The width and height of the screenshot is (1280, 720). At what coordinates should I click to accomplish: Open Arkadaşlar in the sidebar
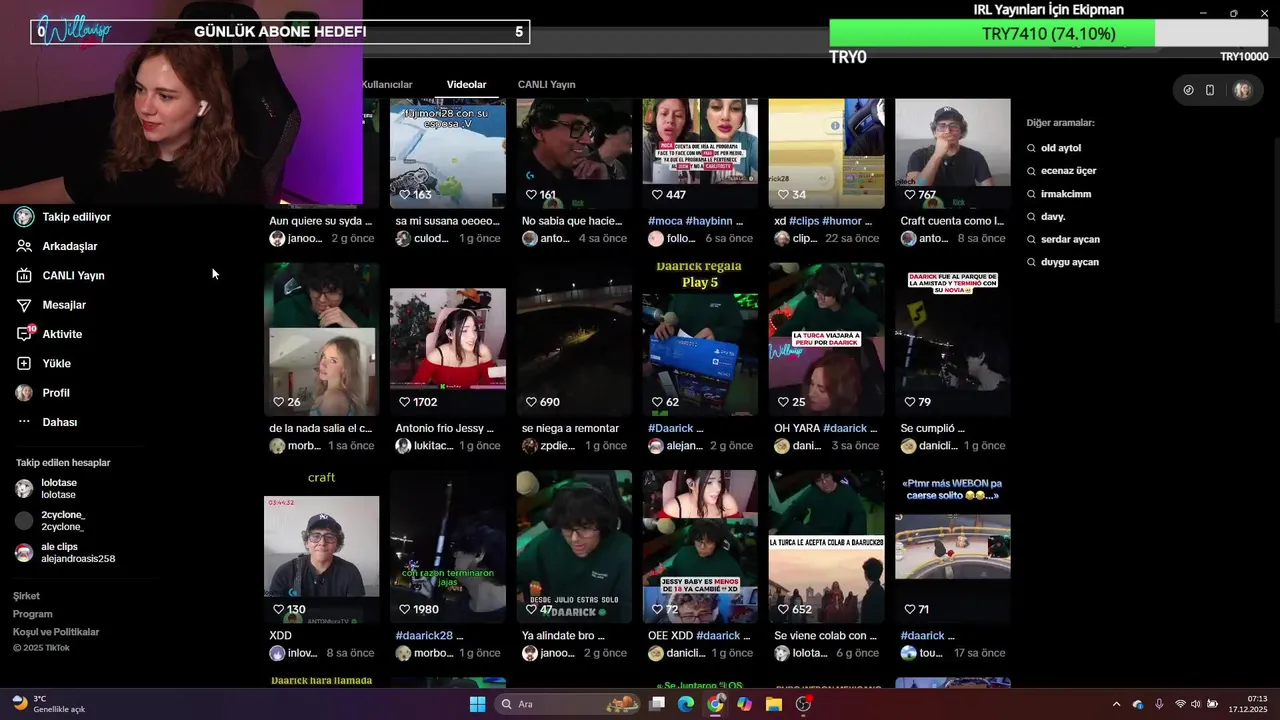(56, 246)
